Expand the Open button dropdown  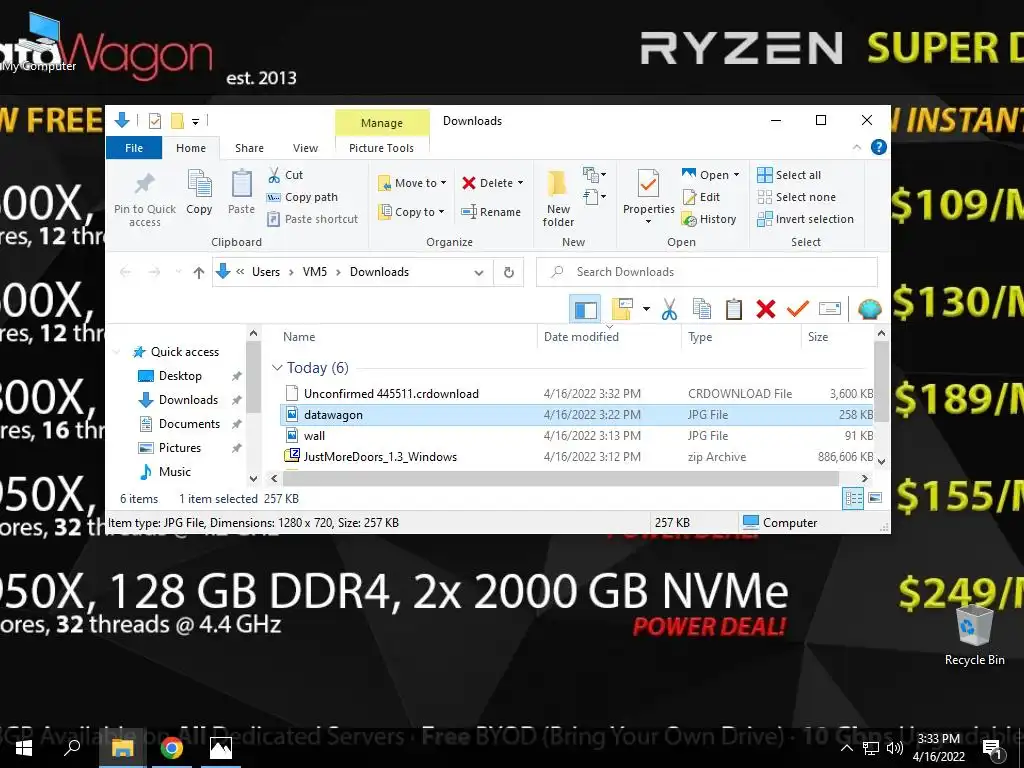click(x=736, y=175)
